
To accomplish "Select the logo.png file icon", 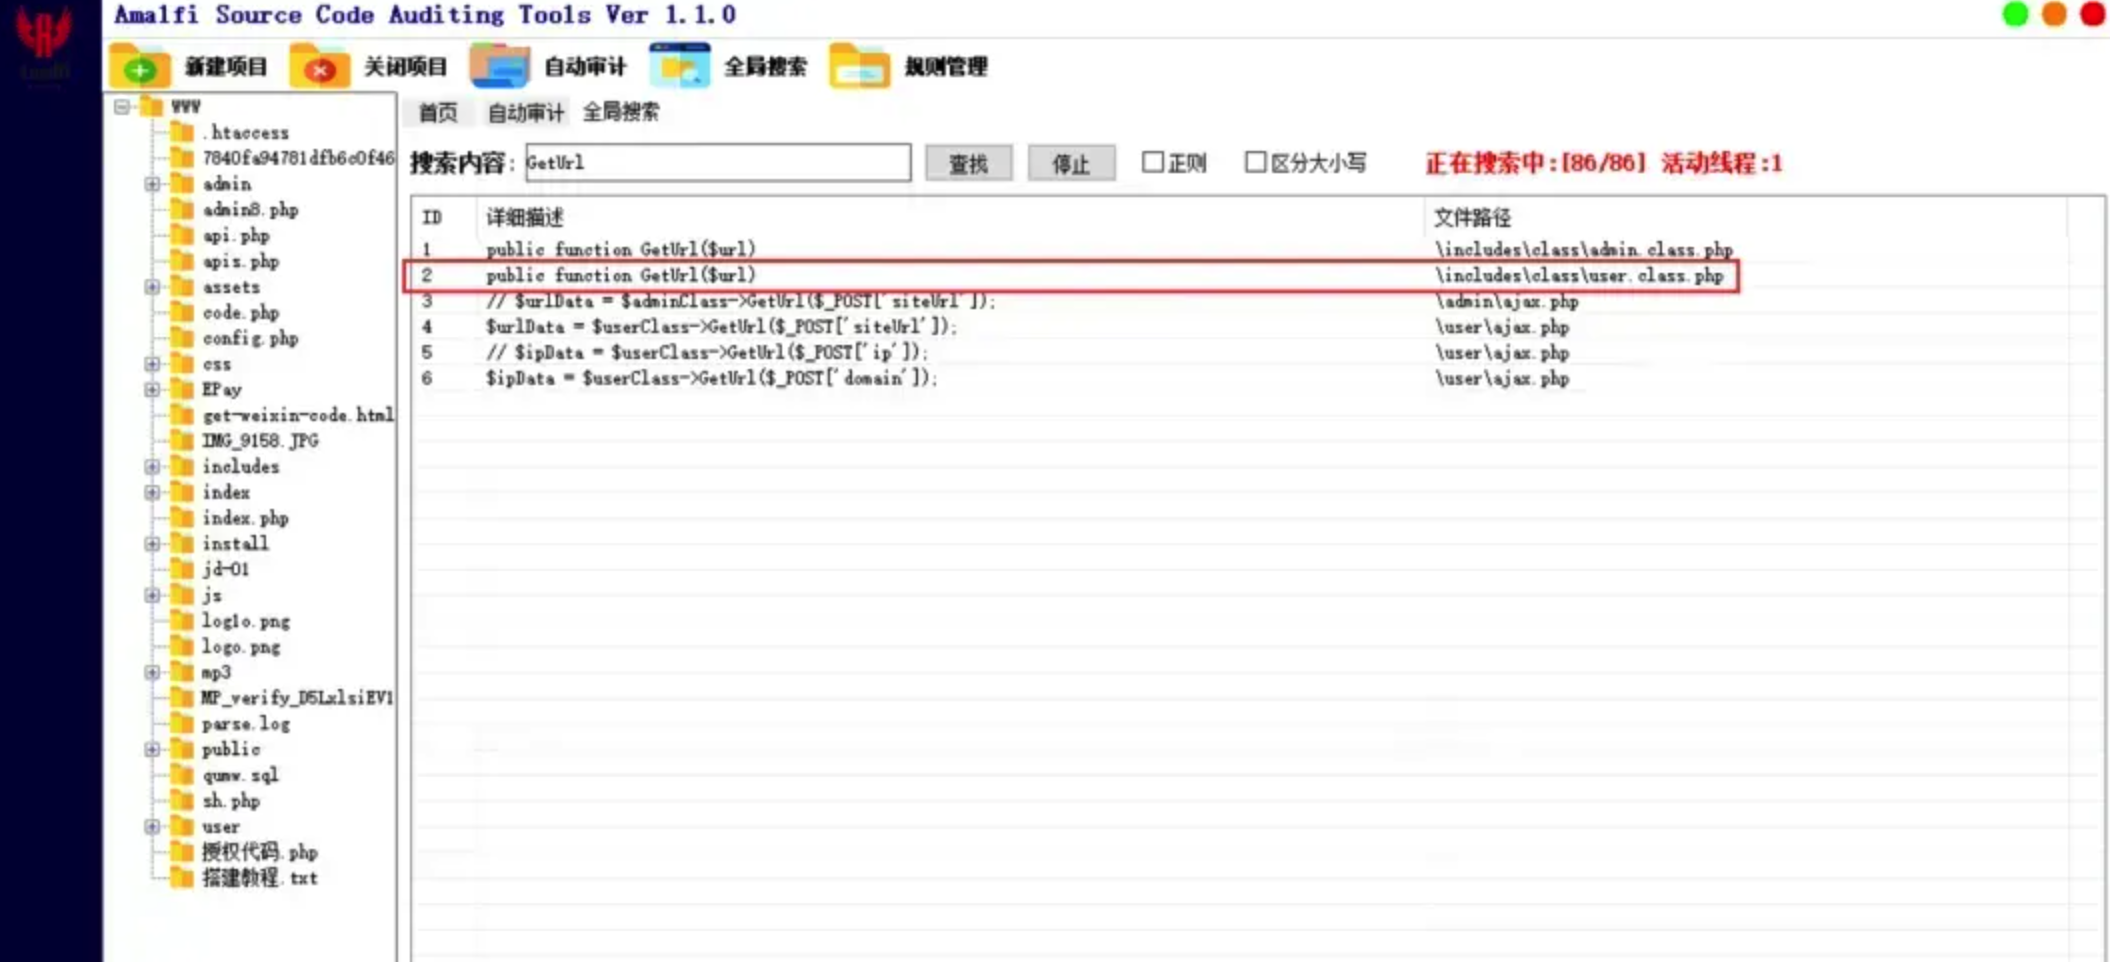I will 182,646.
